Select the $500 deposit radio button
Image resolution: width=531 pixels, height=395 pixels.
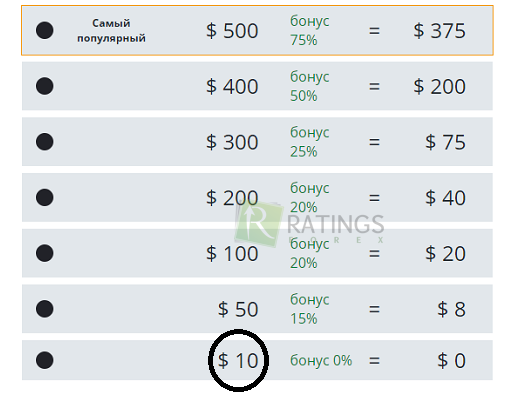[x=45, y=30]
